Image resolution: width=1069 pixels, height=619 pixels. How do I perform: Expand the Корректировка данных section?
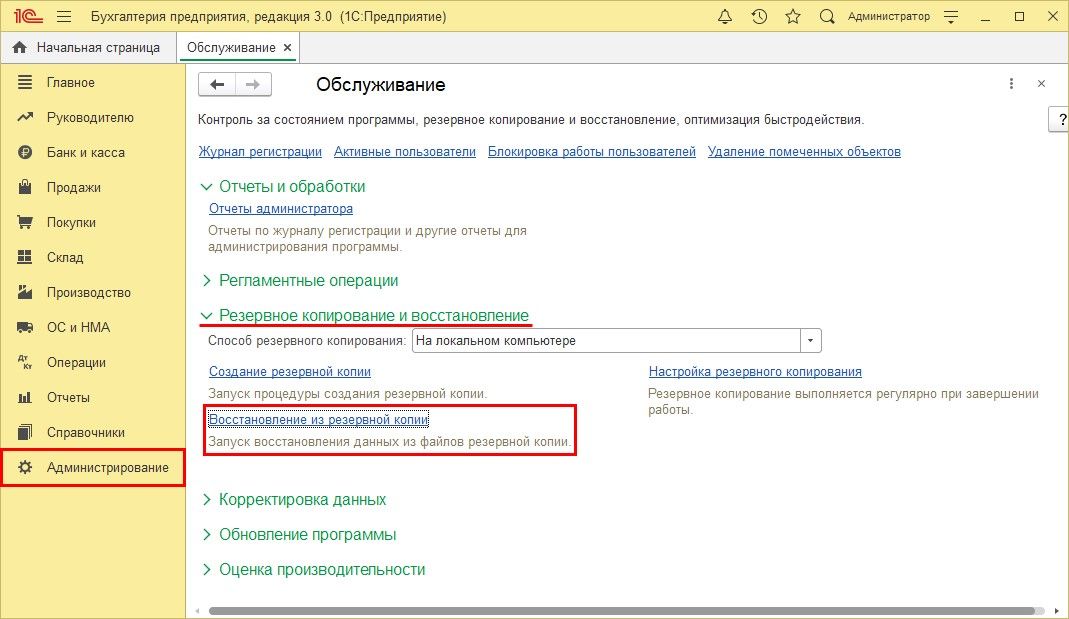(x=302, y=500)
